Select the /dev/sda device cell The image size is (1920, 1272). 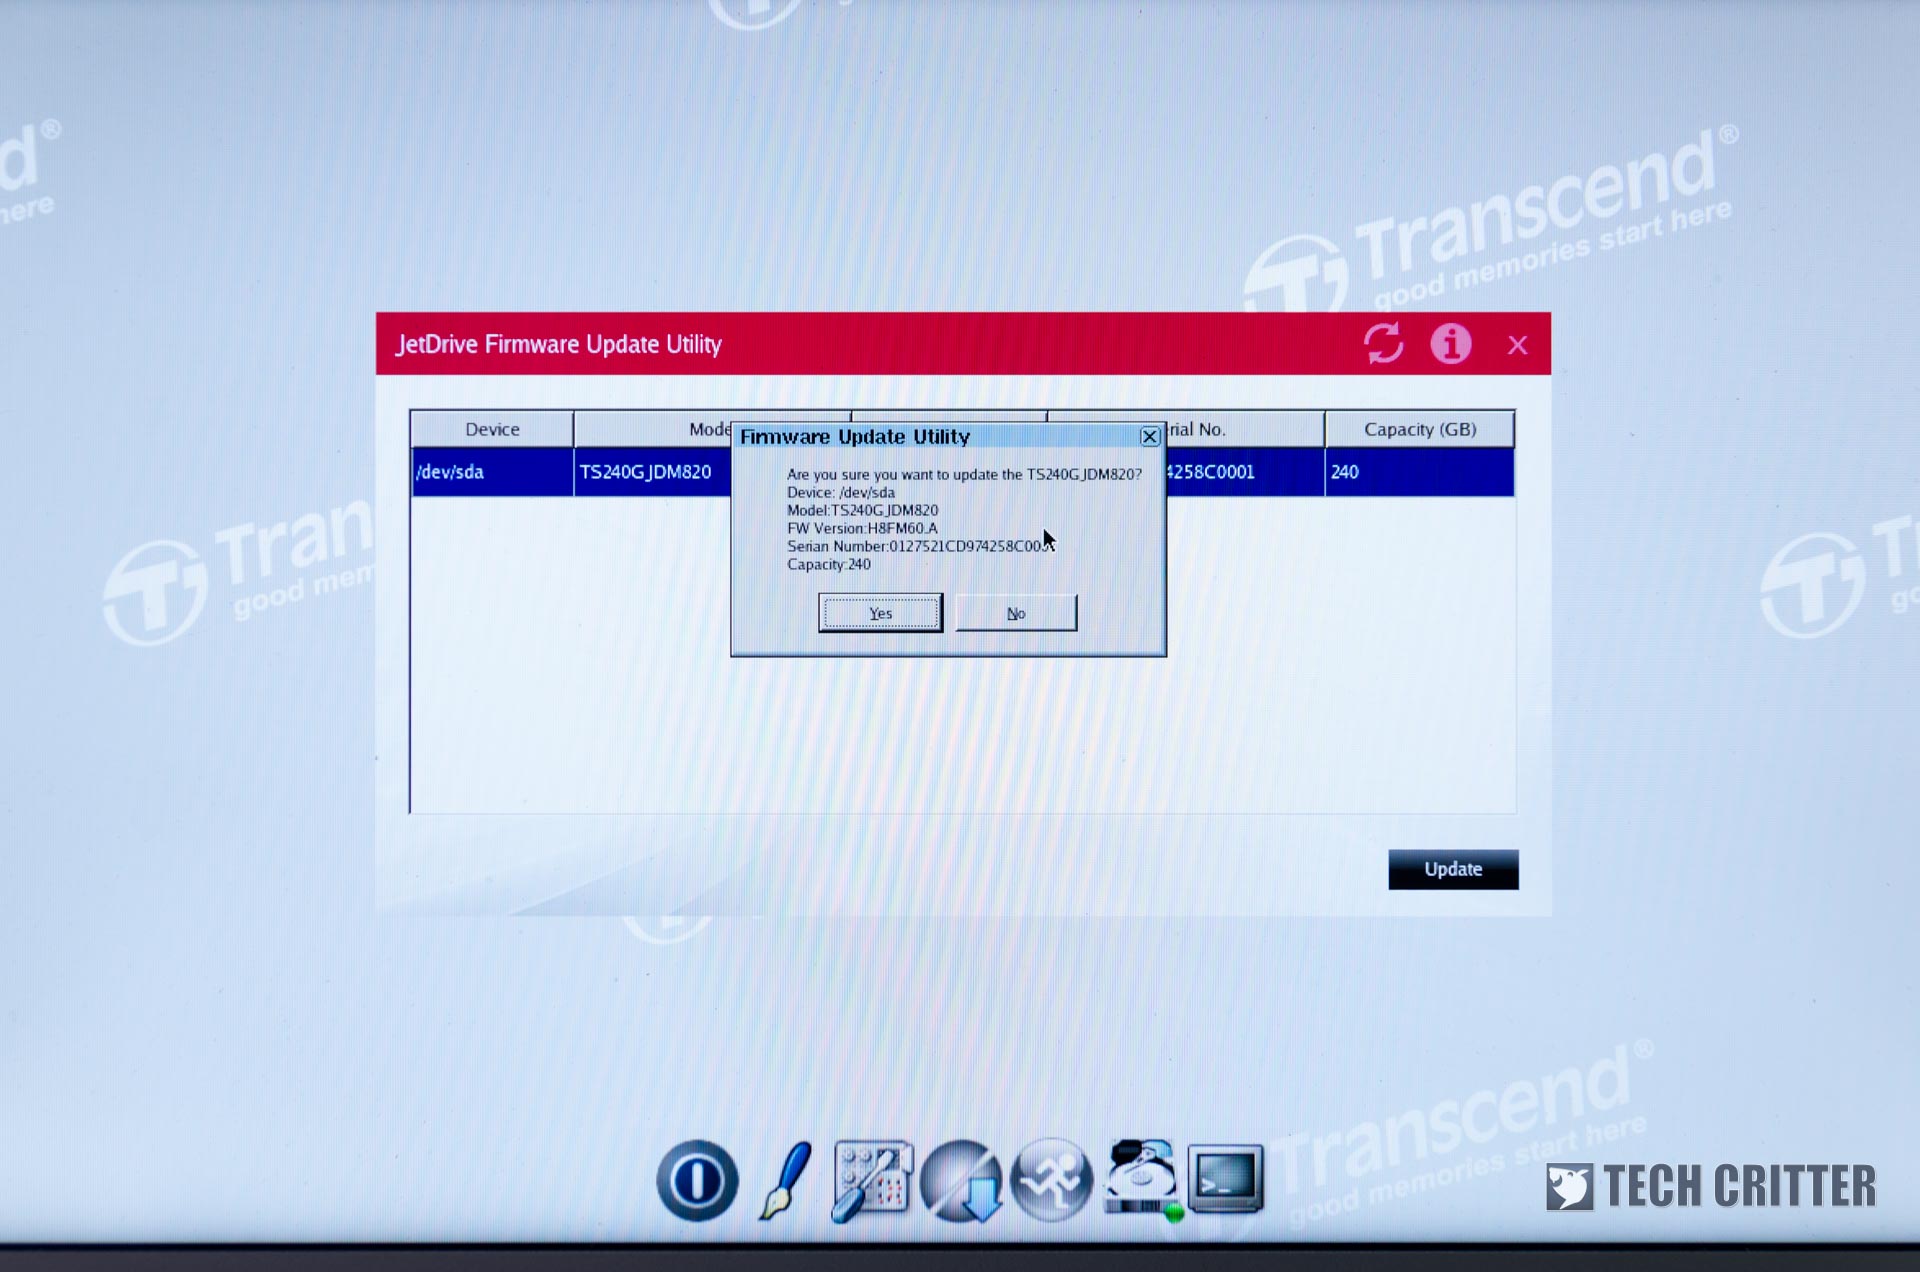click(x=492, y=472)
